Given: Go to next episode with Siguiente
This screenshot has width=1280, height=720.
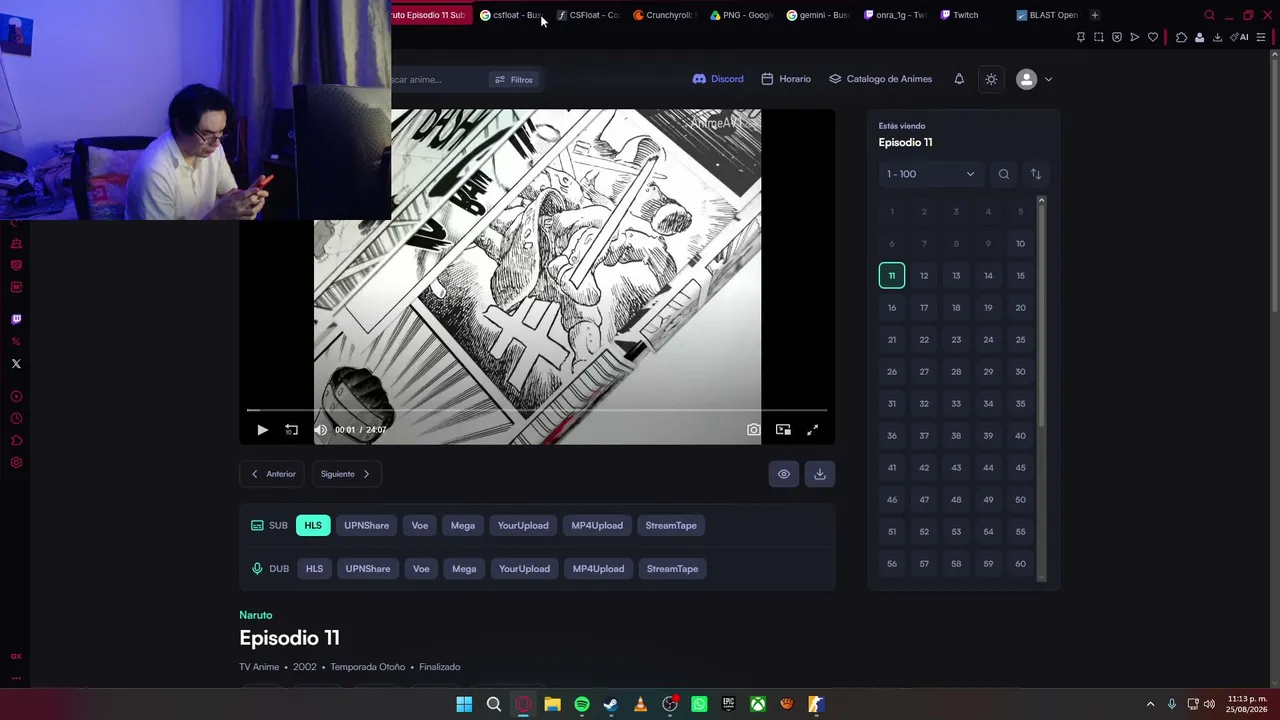Looking at the screenshot, I should (346, 474).
